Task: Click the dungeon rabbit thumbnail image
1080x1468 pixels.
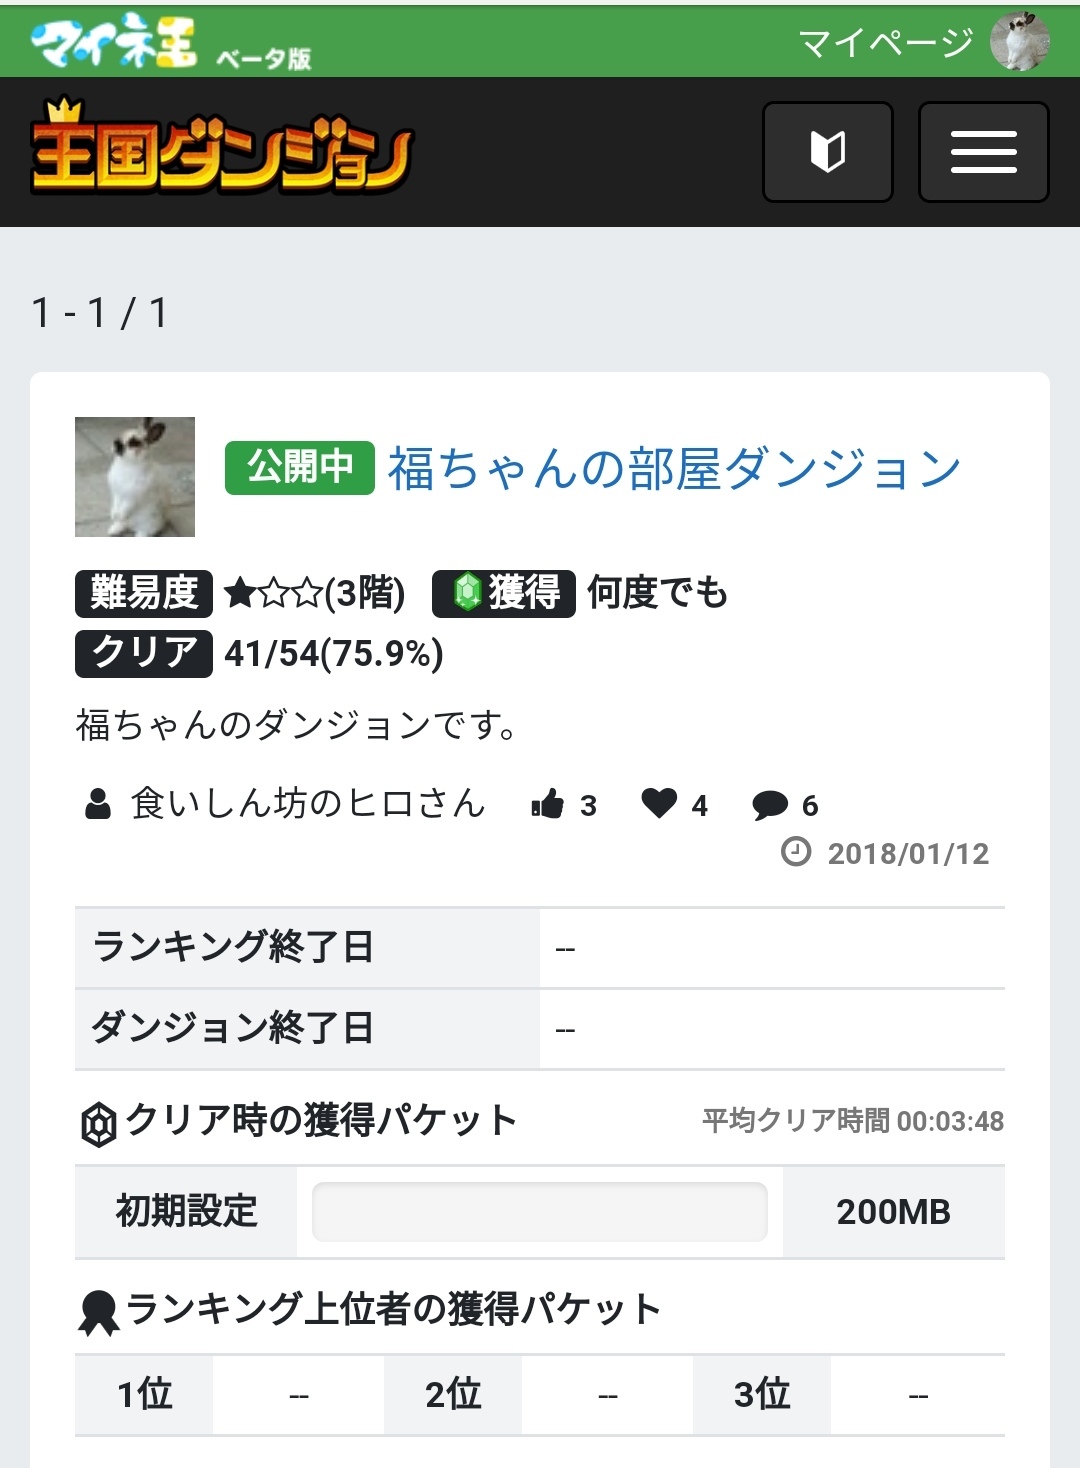Action: coord(135,477)
